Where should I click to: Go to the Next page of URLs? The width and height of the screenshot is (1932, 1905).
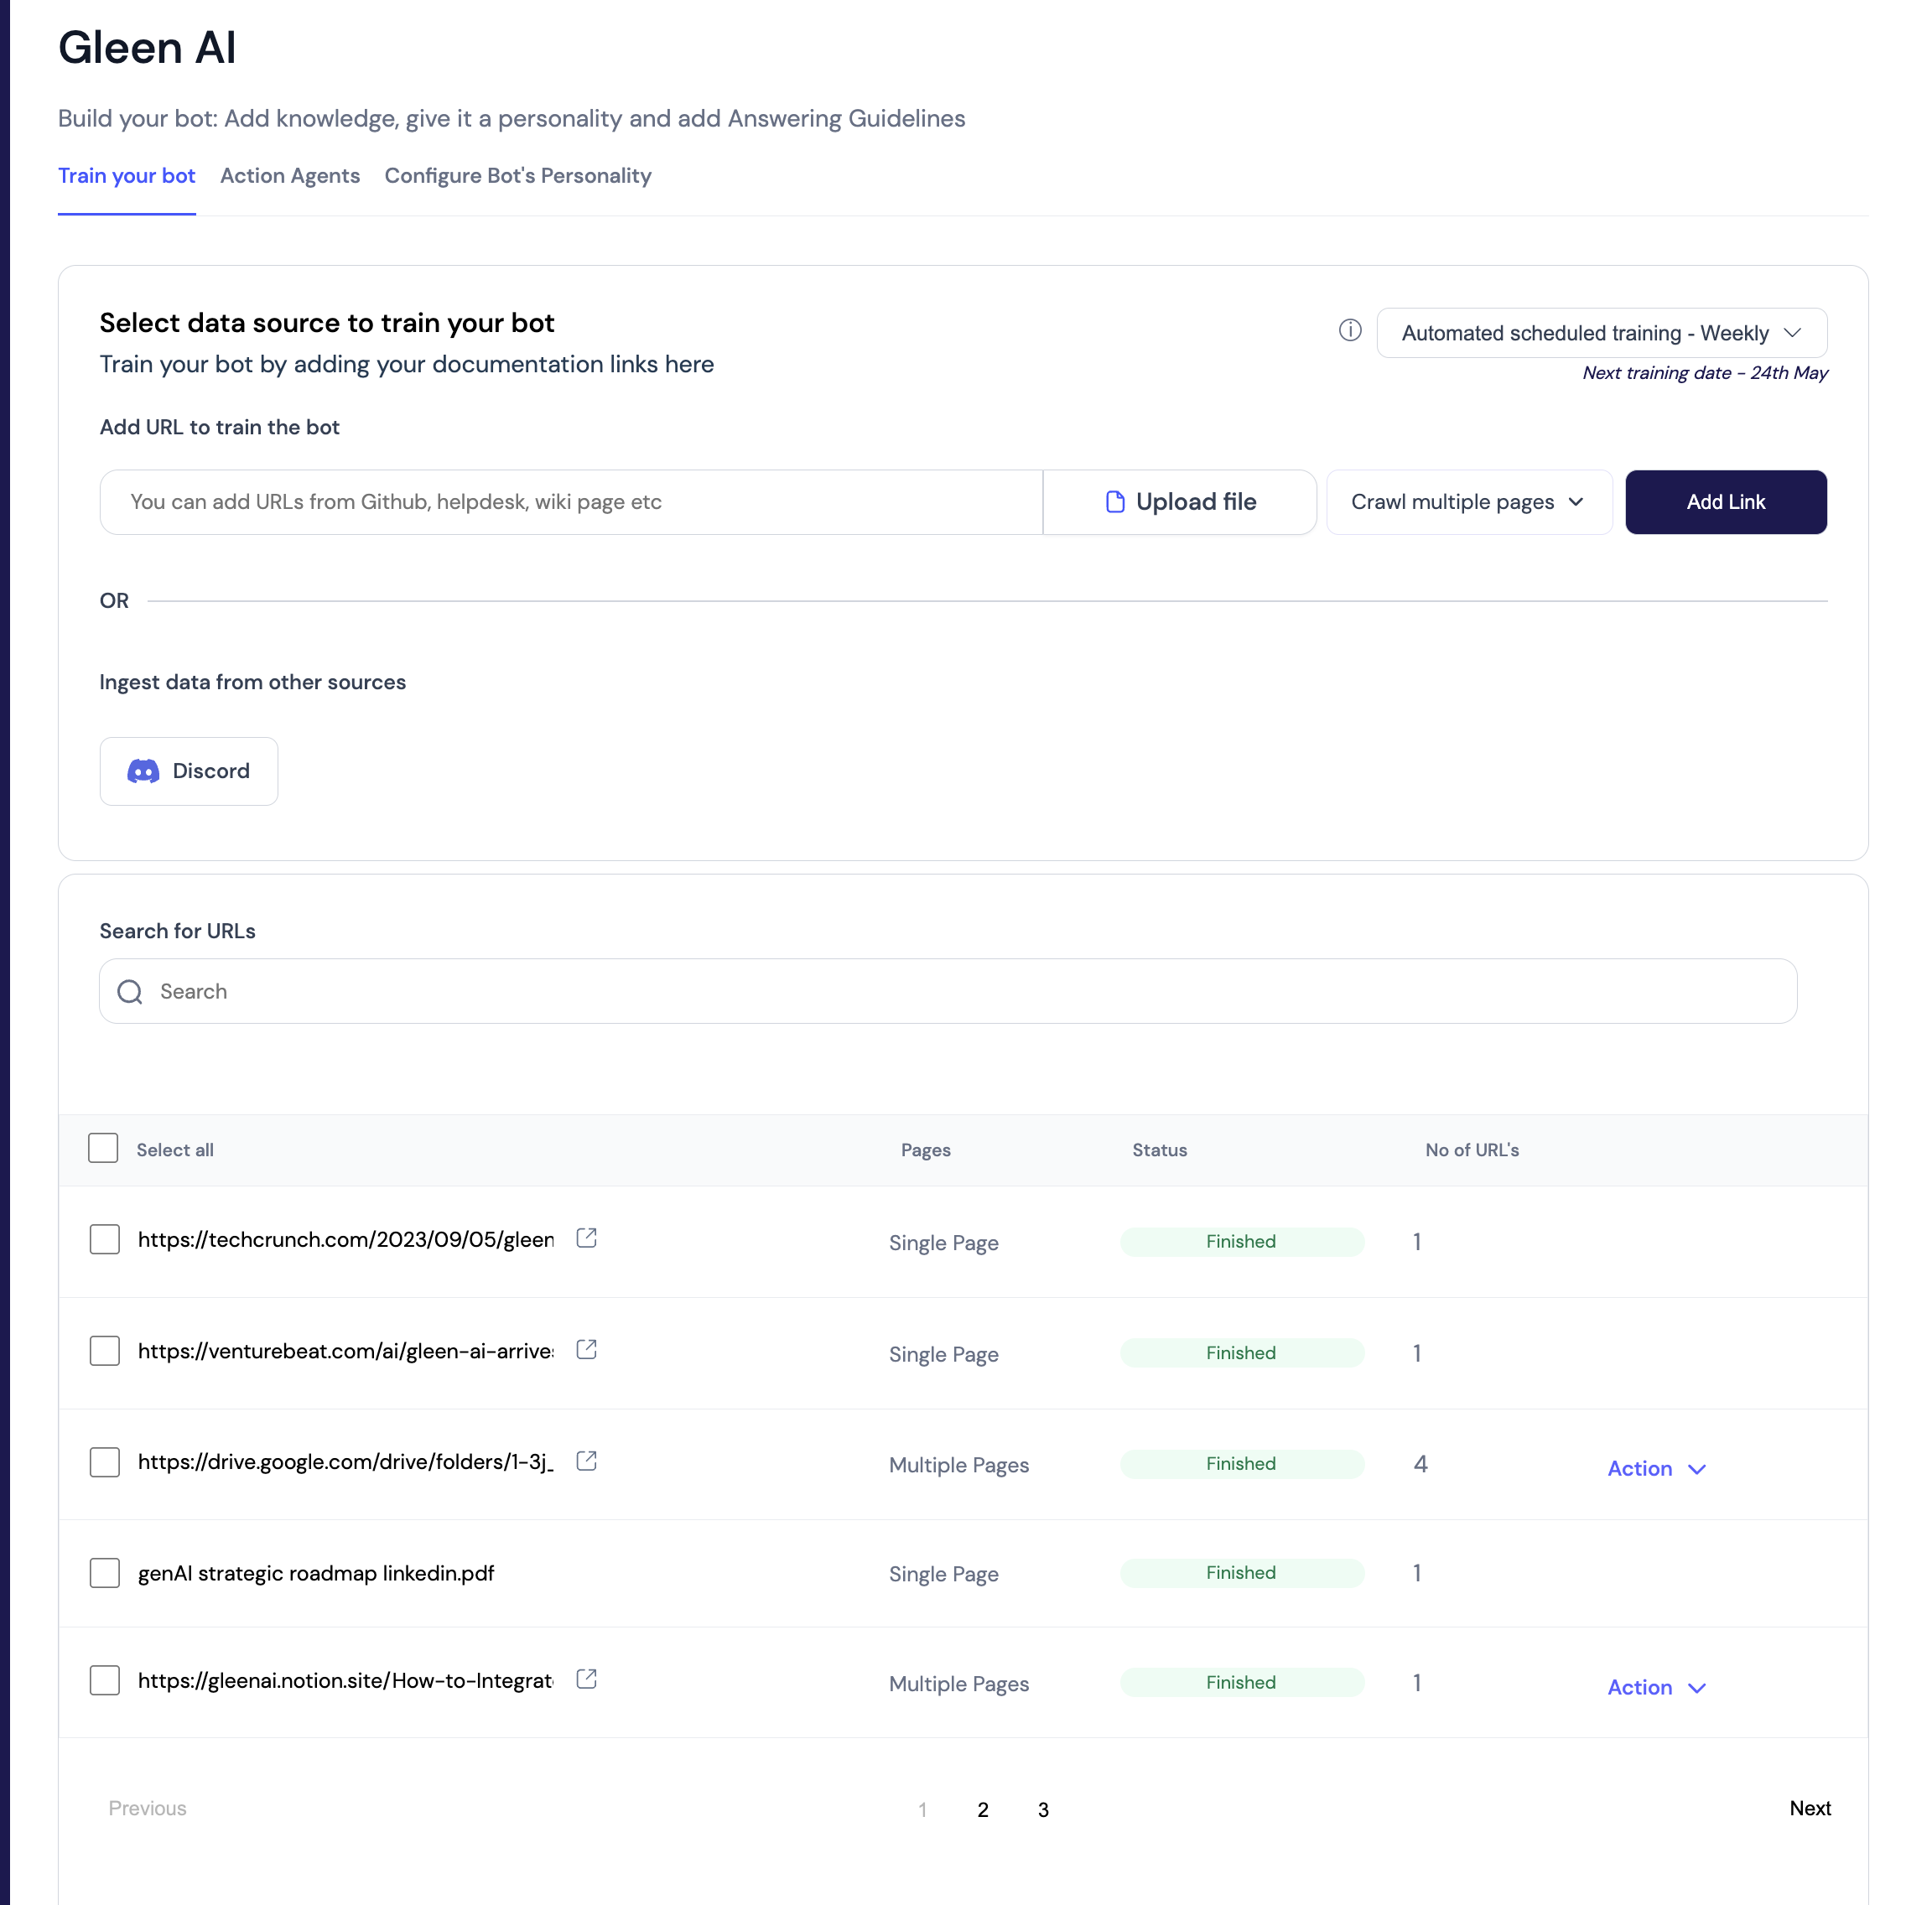1809,1808
